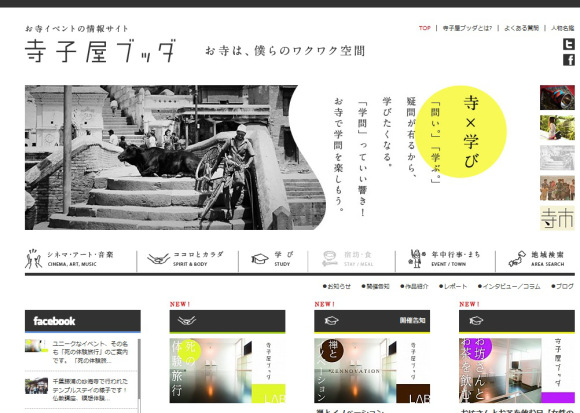This screenshot has height=413, width=580.
Task: Filter by レポート category
Action: click(453, 286)
